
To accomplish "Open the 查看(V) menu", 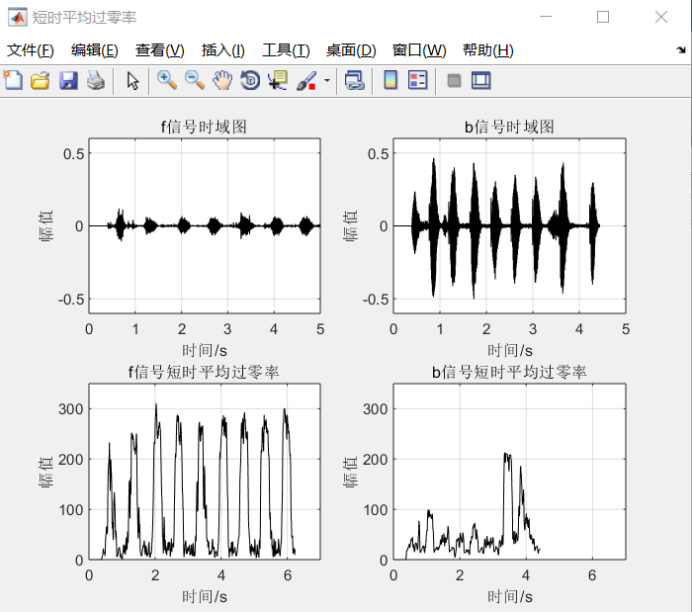I will [160, 50].
